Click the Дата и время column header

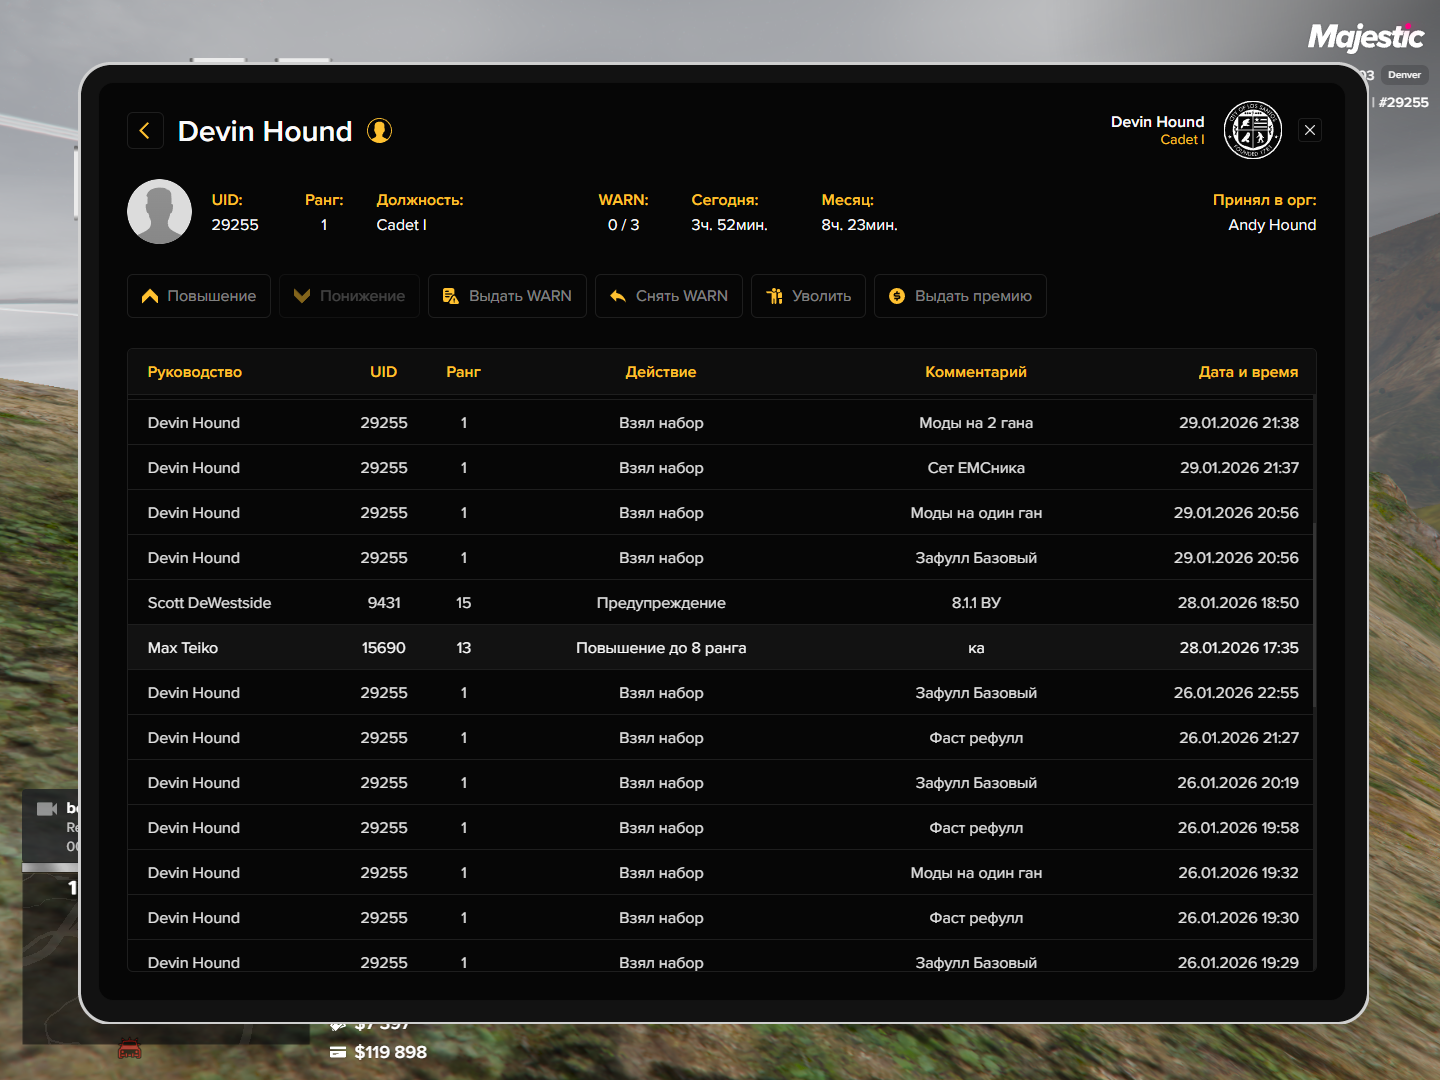pyautogui.click(x=1248, y=372)
